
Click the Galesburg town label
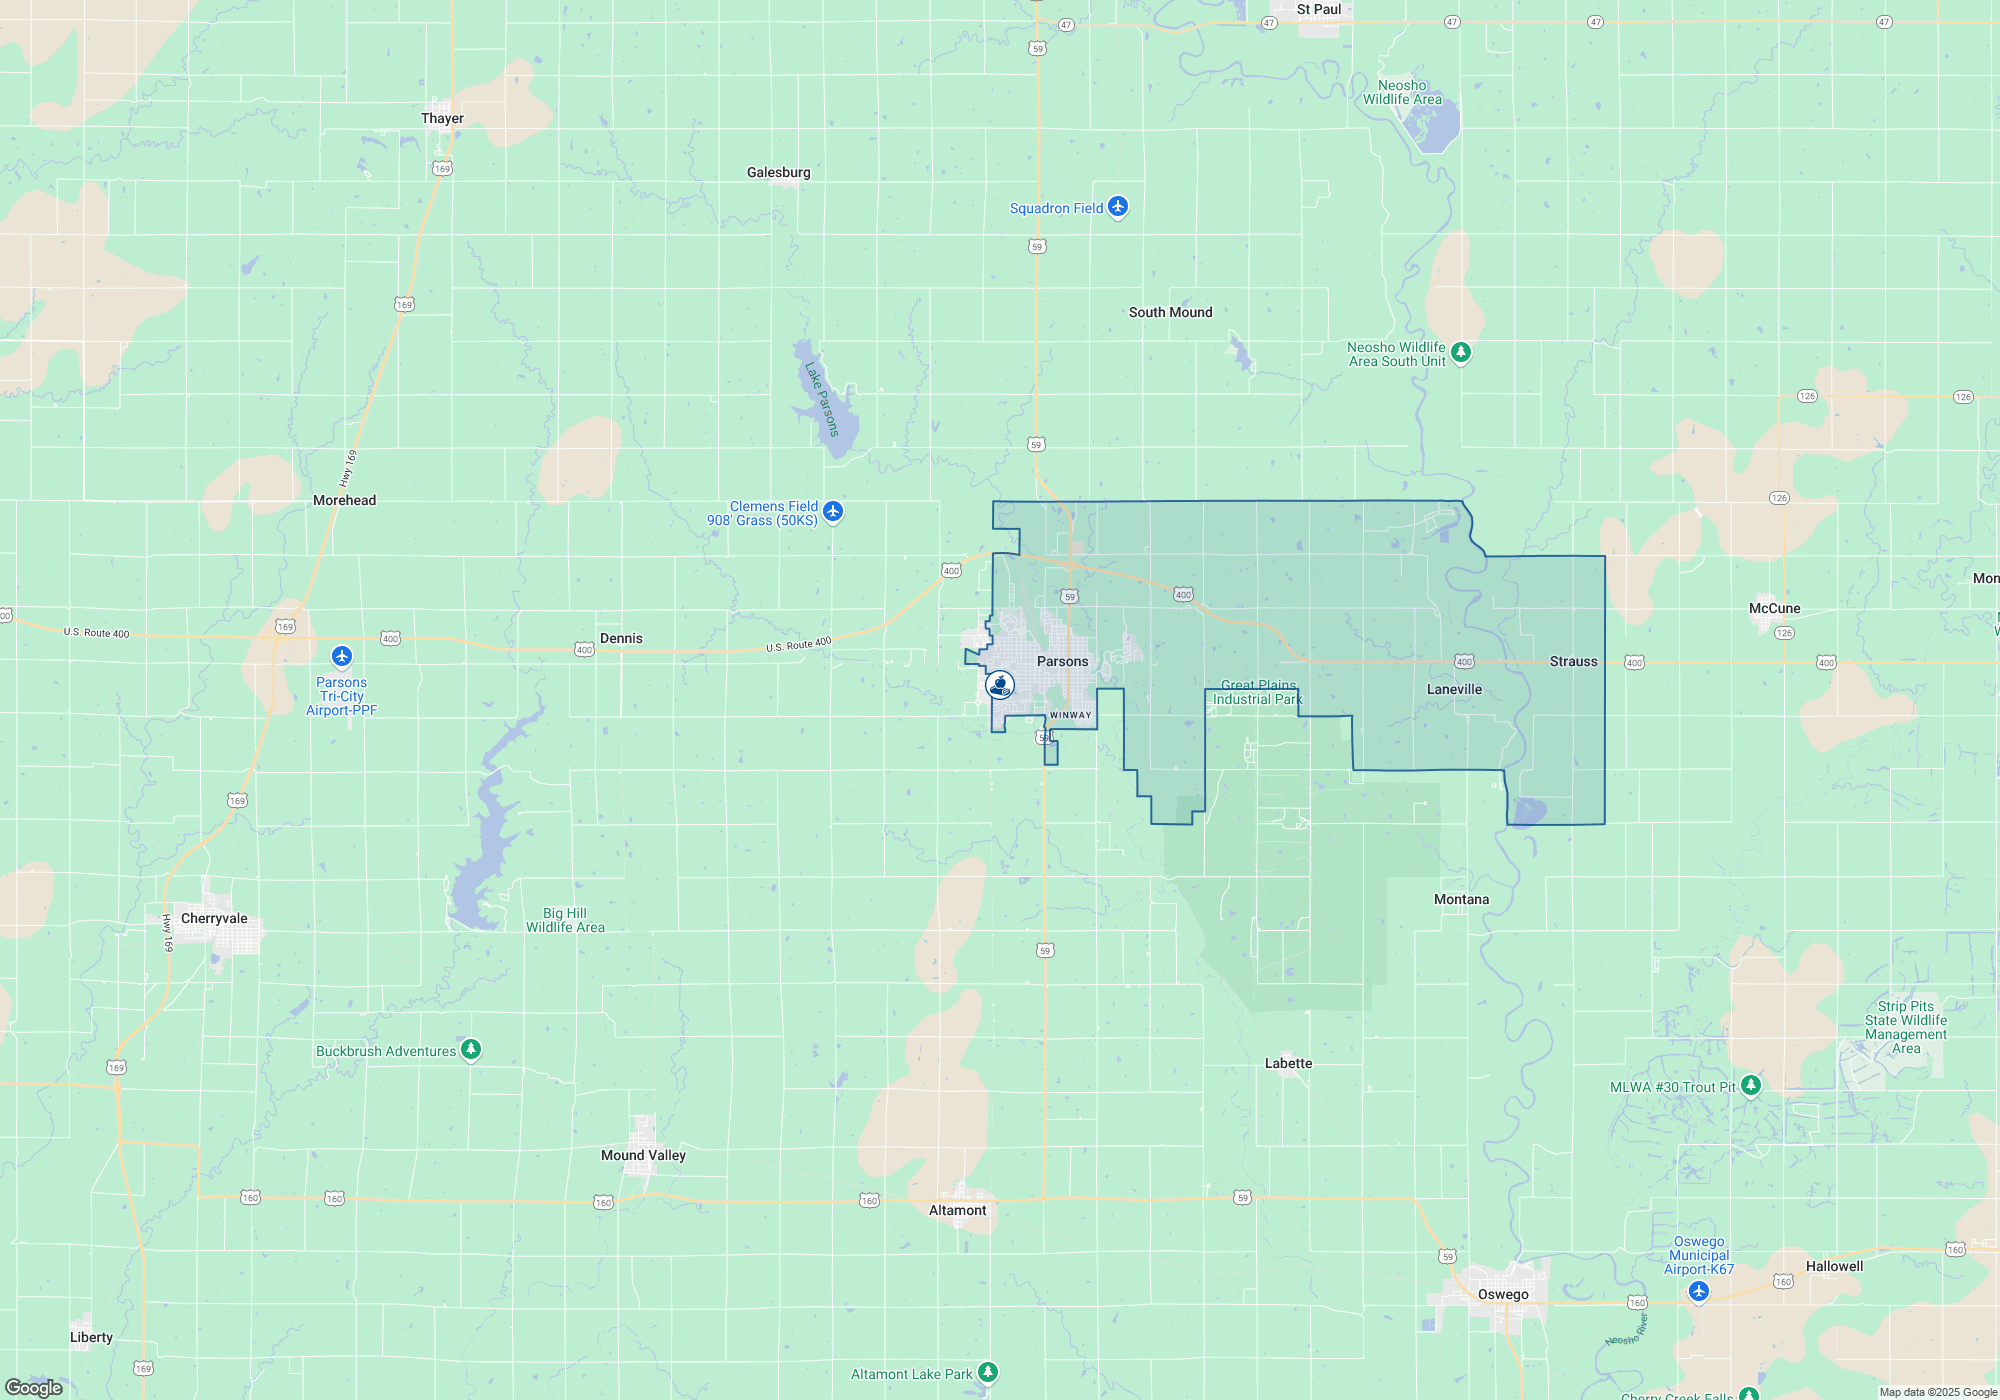point(778,172)
